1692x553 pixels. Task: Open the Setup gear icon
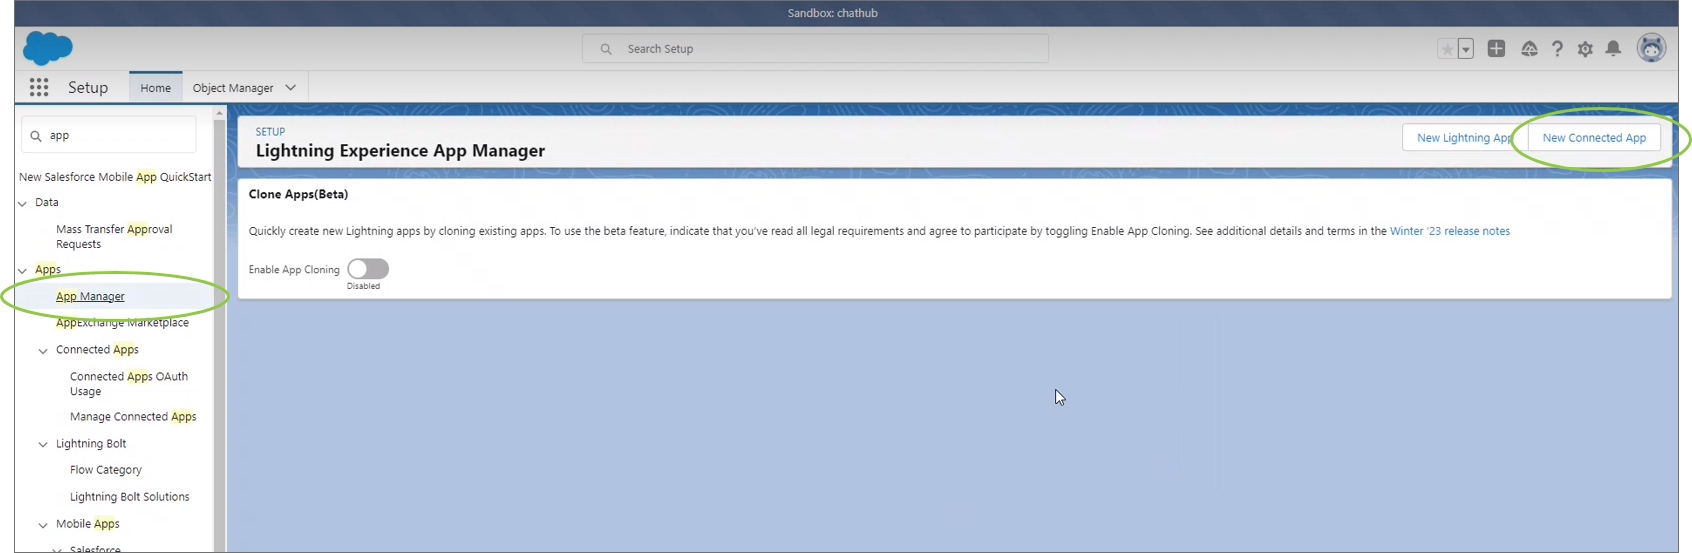1585,49
